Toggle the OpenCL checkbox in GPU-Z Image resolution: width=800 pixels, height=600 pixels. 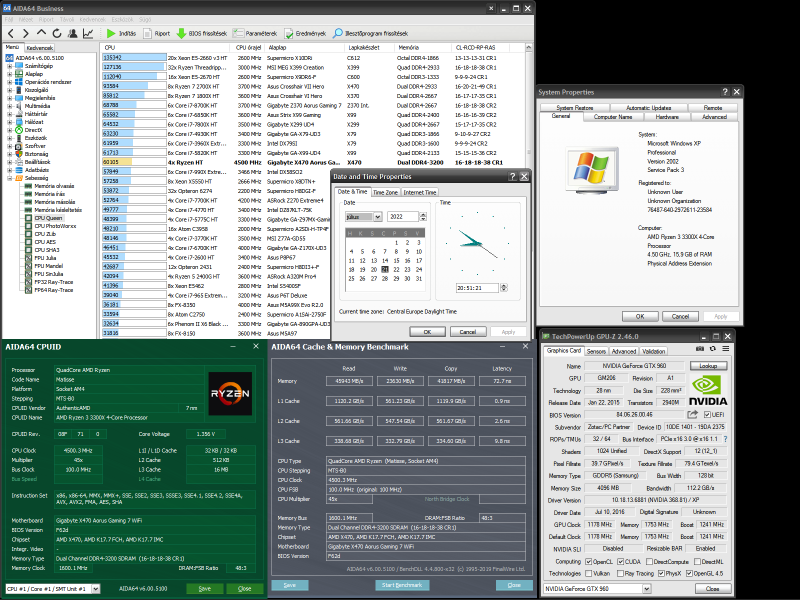[x=588, y=561]
